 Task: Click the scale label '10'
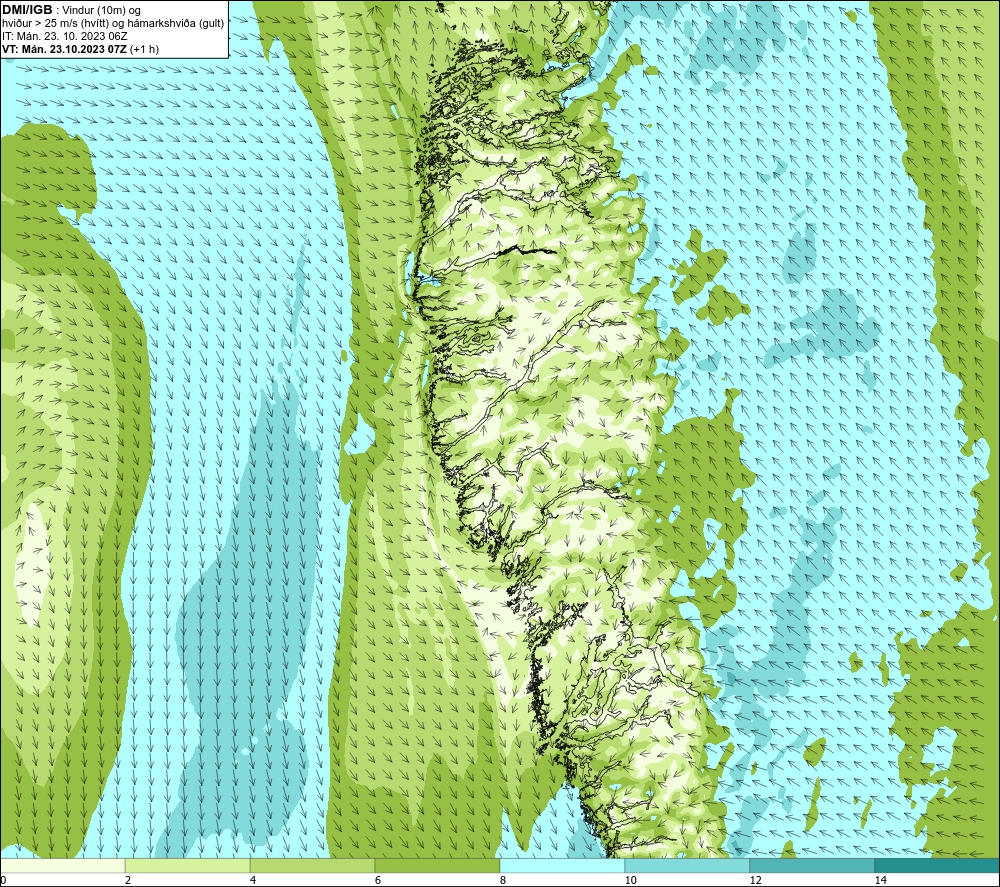[631, 880]
